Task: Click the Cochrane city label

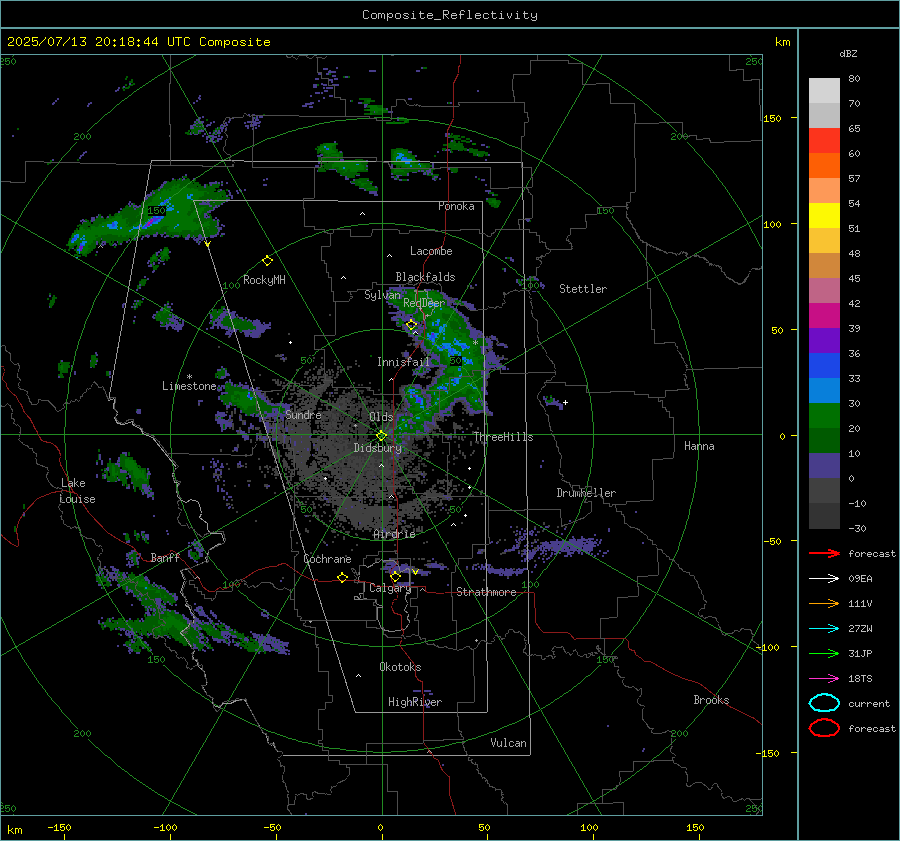Action: click(327, 559)
